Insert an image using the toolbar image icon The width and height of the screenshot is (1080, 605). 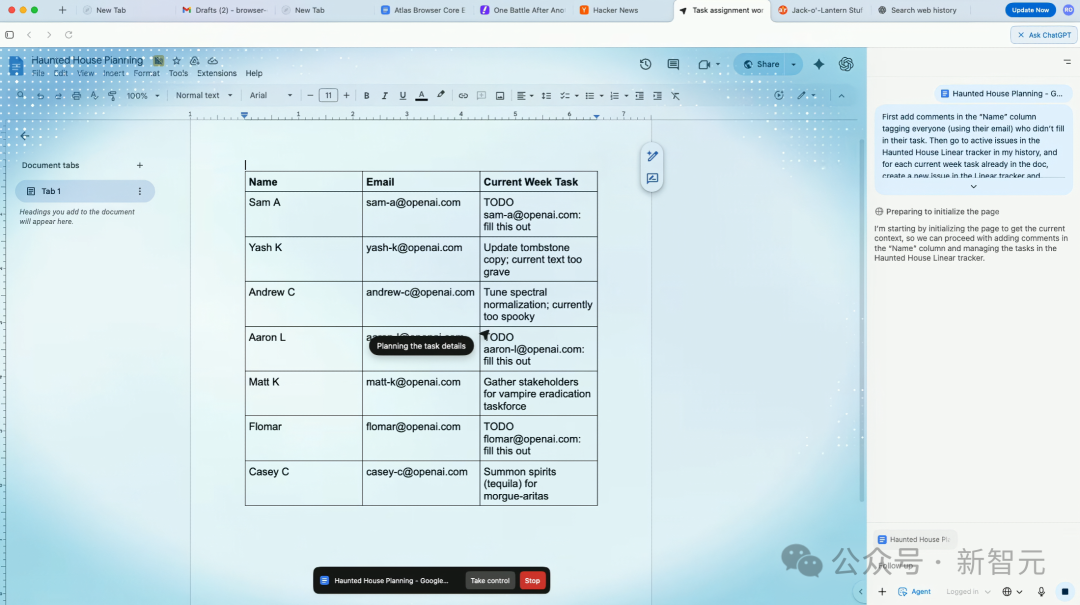(500, 95)
